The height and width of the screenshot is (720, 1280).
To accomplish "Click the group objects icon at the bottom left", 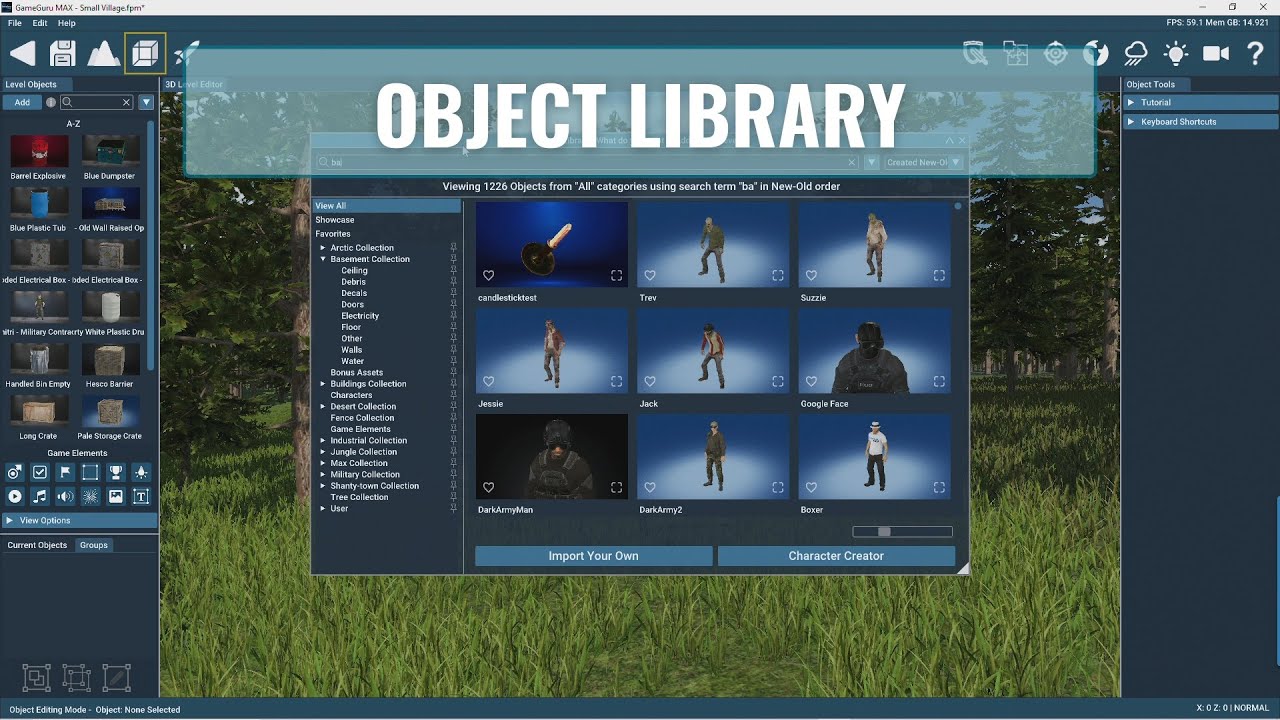I will [36, 678].
